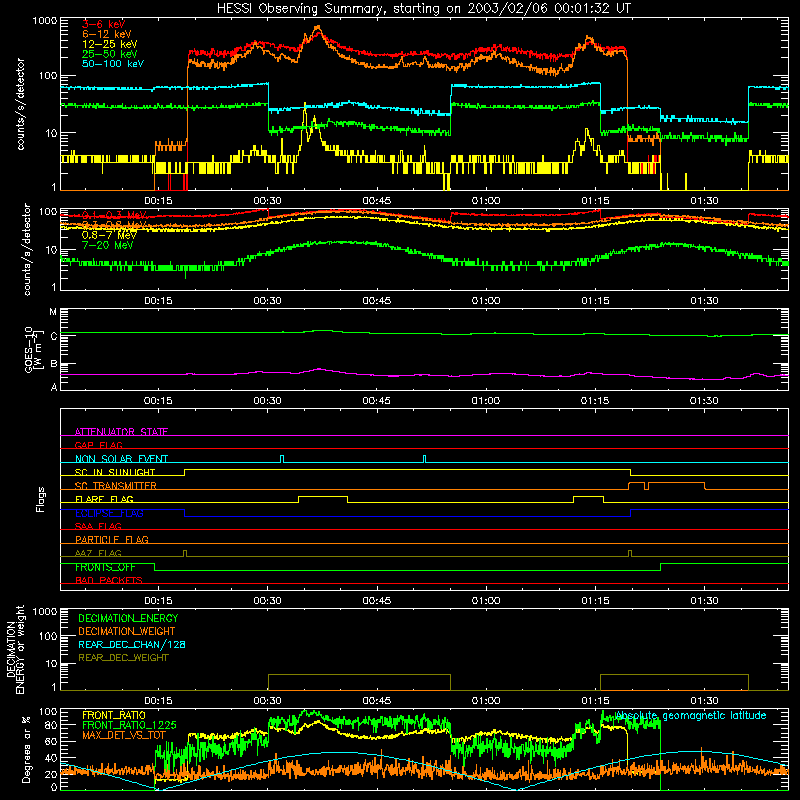Select the BAD_PACKETS label
Viewport: 800px width, 800px height.
click(109, 580)
